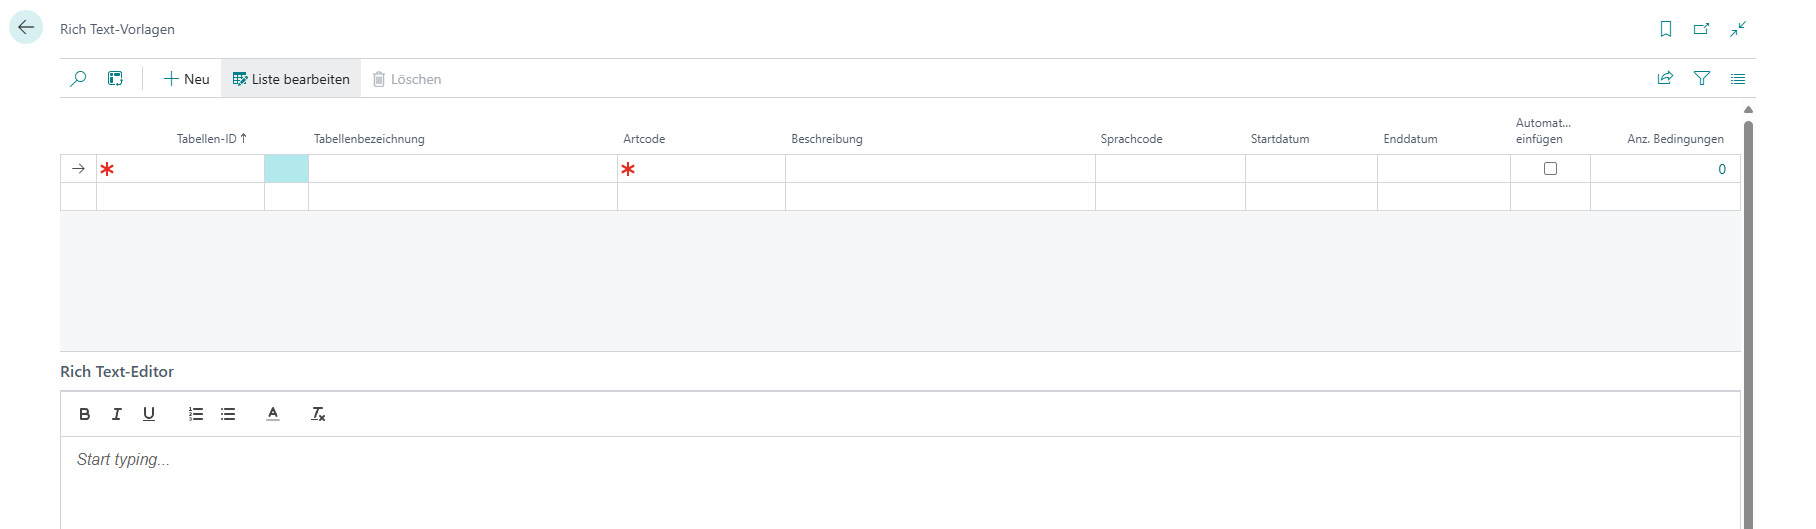Toggle italic formatting in editor

(117, 414)
